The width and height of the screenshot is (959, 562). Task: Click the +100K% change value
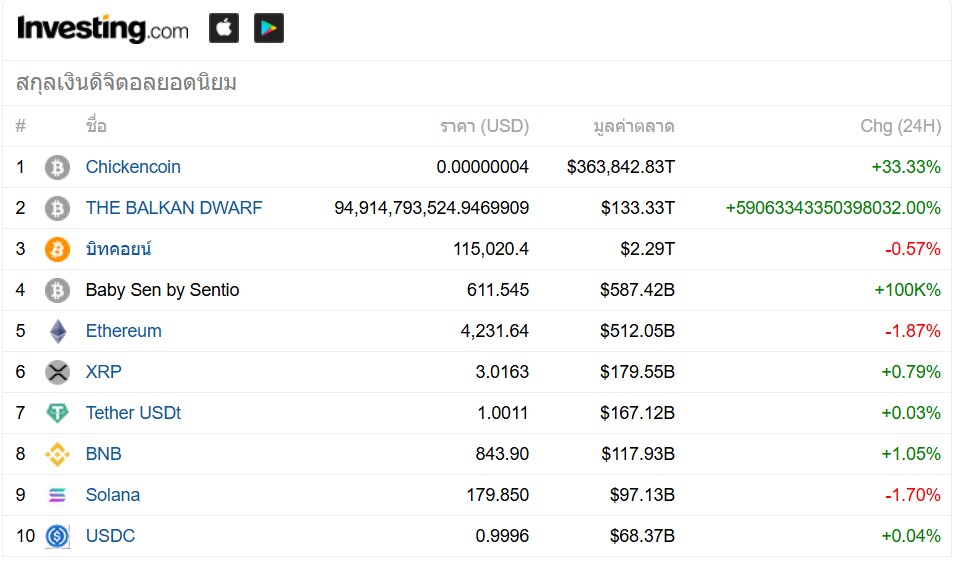point(908,290)
